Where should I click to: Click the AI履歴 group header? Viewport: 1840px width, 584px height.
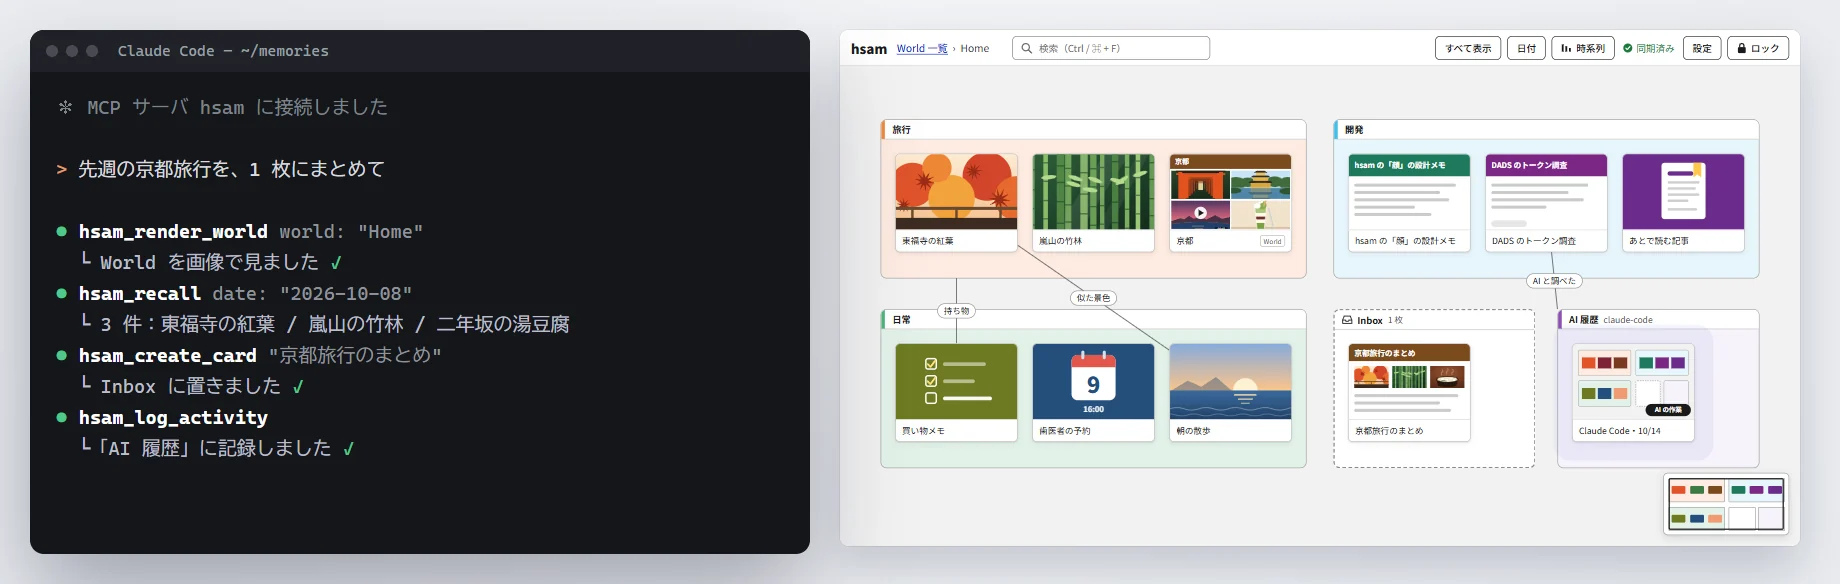click(1658, 320)
